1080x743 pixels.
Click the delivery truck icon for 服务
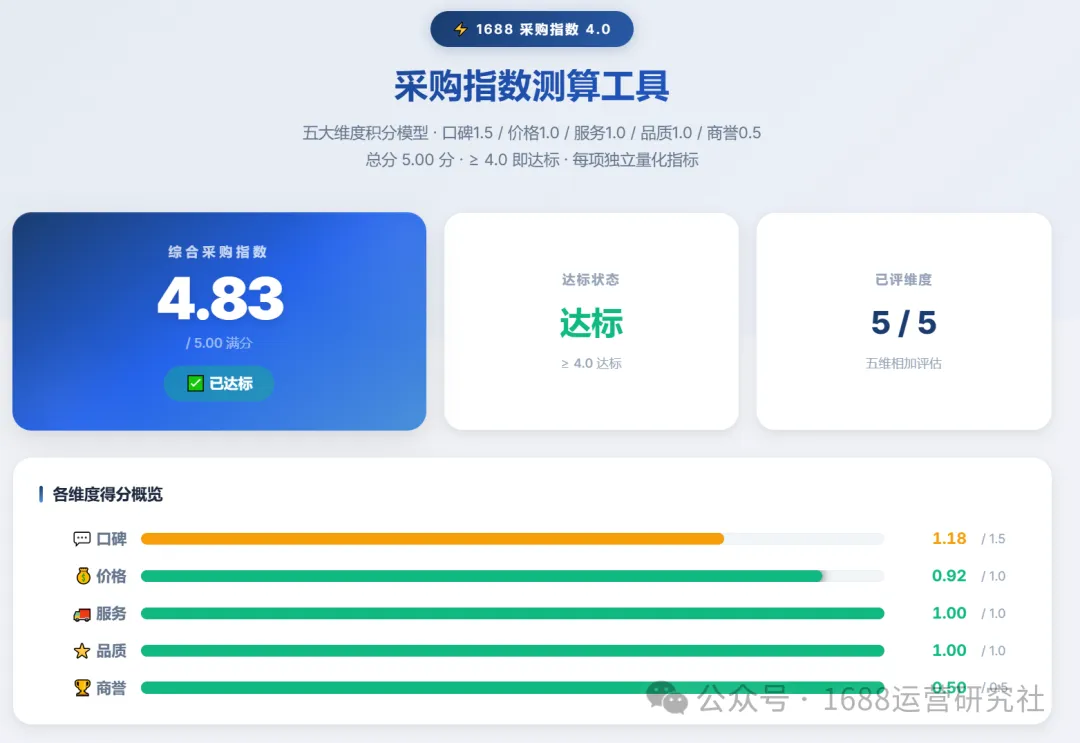tap(82, 614)
